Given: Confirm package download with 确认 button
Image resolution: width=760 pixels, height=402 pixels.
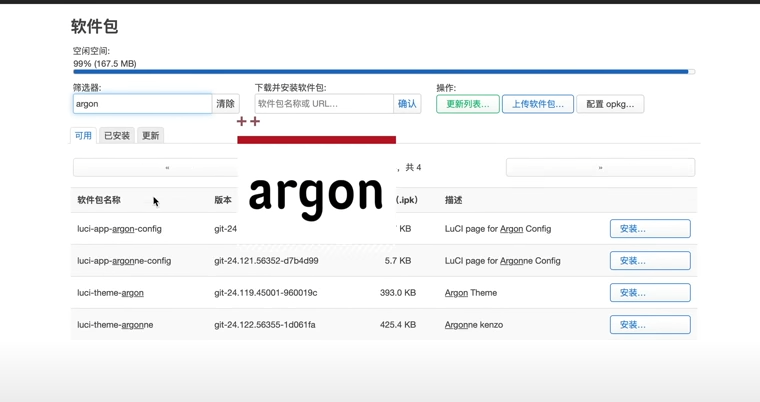Looking at the screenshot, I should [407, 104].
